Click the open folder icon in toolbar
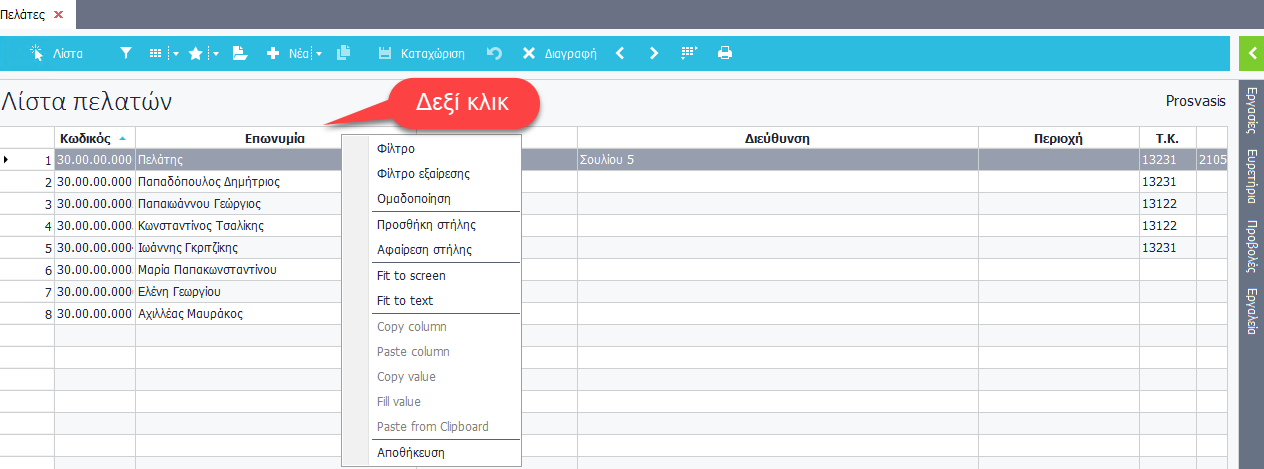The width and height of the screenshot is (1264, 469). pos(240,53)
